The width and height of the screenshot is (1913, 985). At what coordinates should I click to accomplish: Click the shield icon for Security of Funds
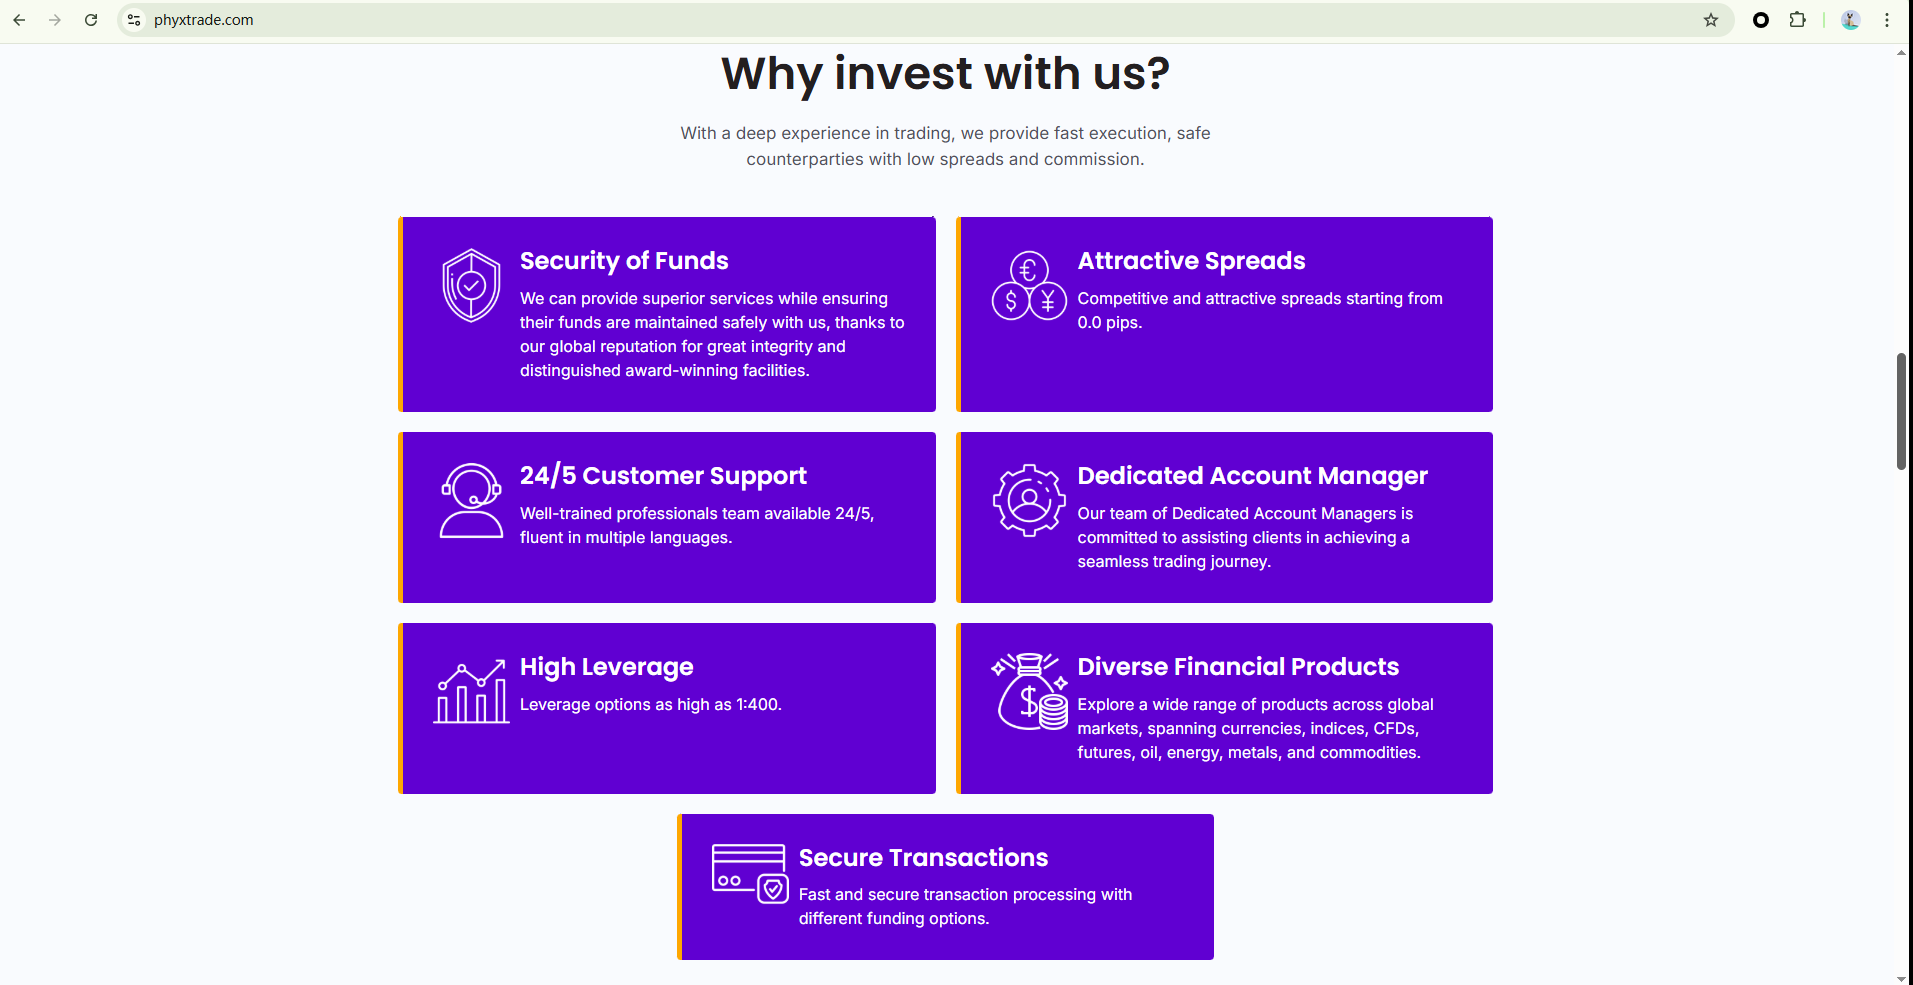click(471, 285)
